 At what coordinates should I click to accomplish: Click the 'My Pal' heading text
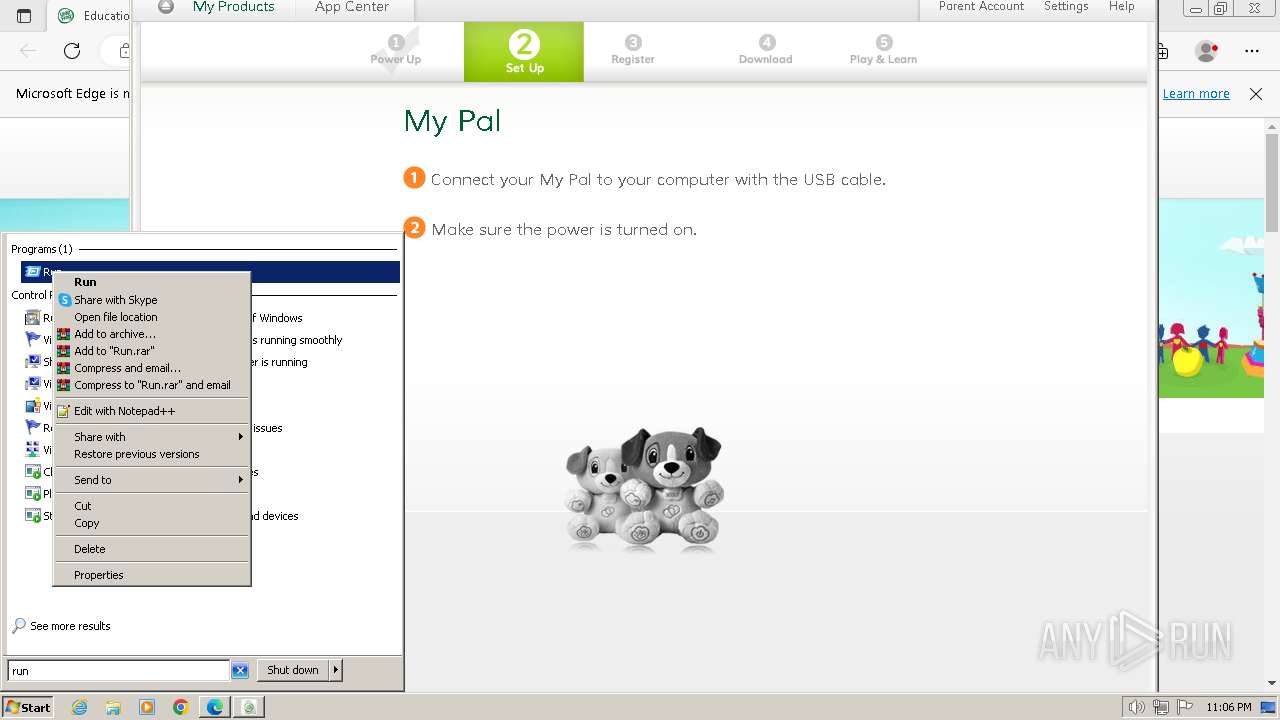[452, 121]
